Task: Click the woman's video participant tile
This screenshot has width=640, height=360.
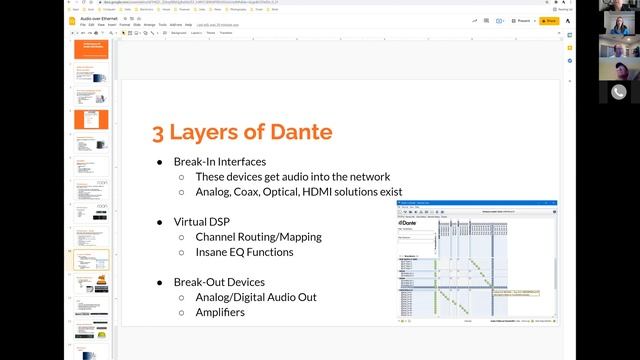Action: coord(619,23)
